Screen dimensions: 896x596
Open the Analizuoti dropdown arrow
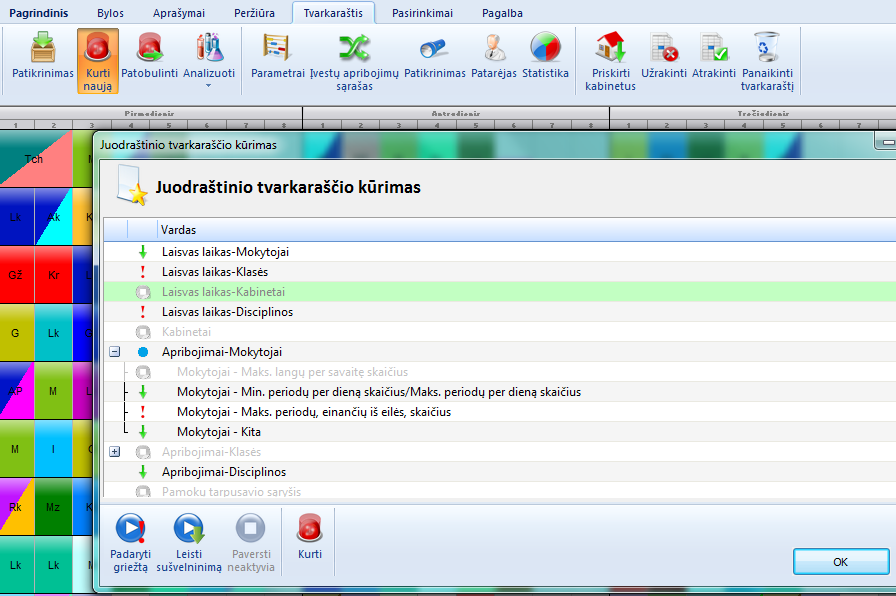pyautogui.click(x=209, y=86)
